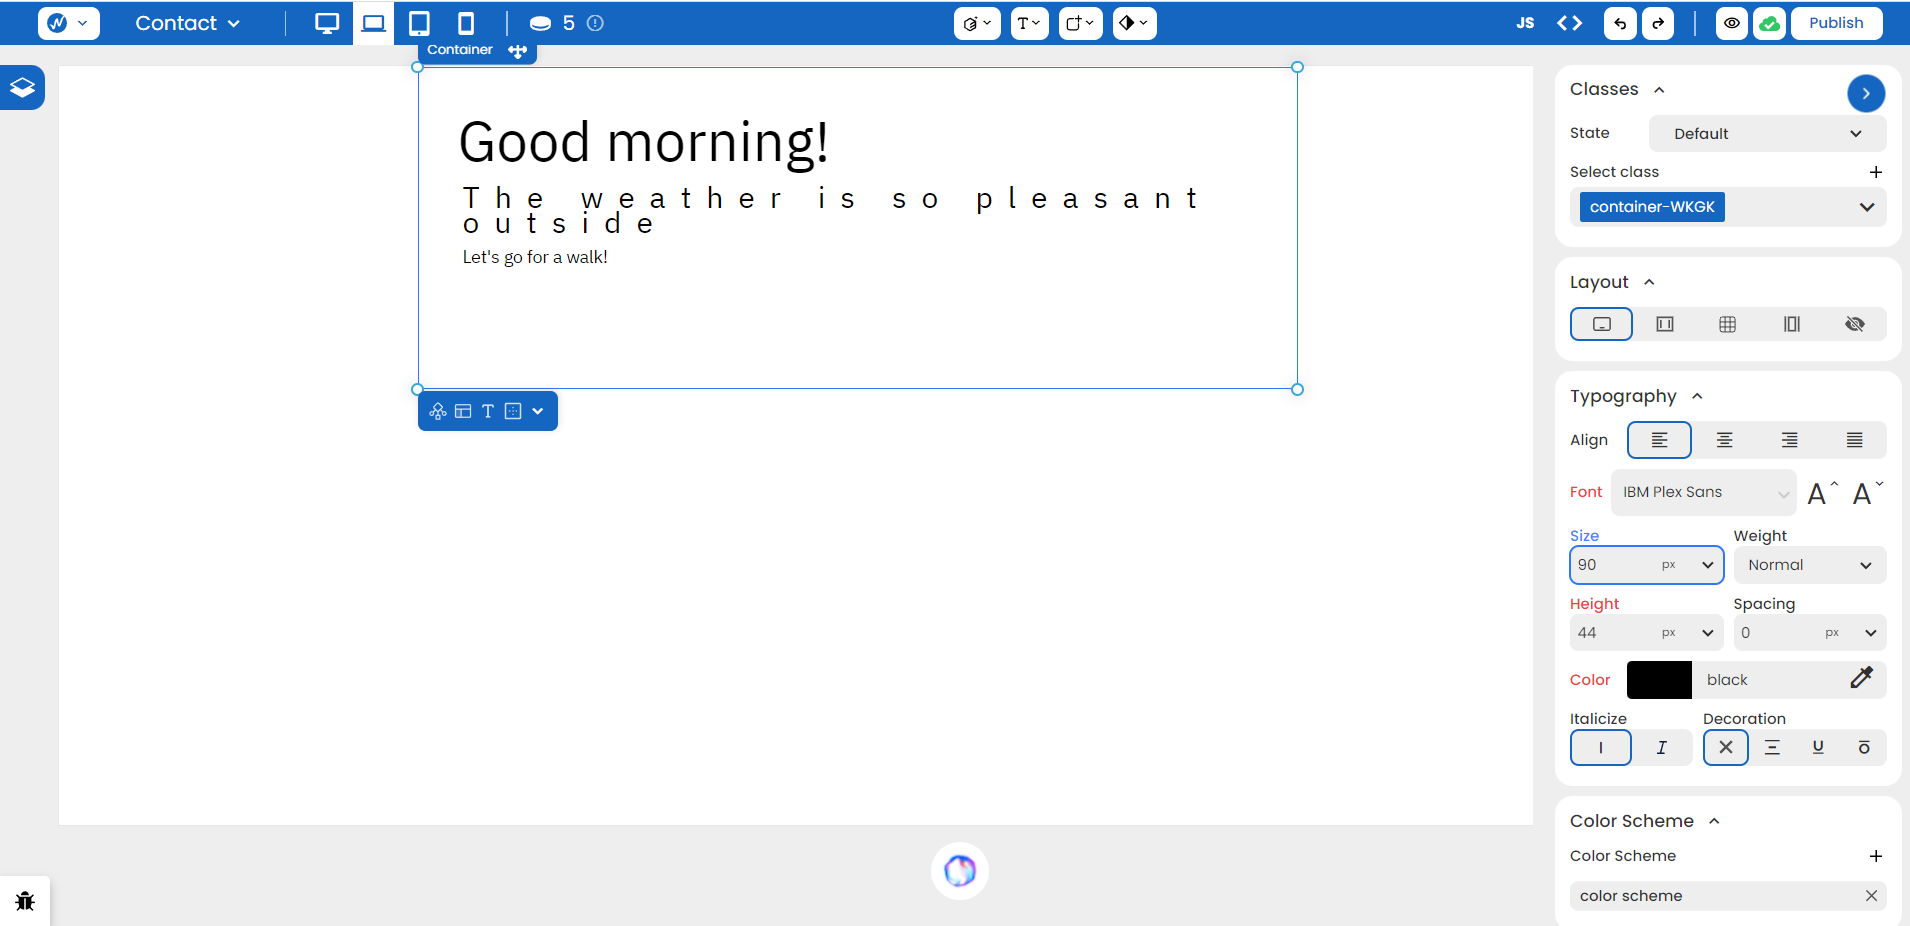Decrease font size with A down
This screenshot has height=926, width=1910.
(1867, 492)
